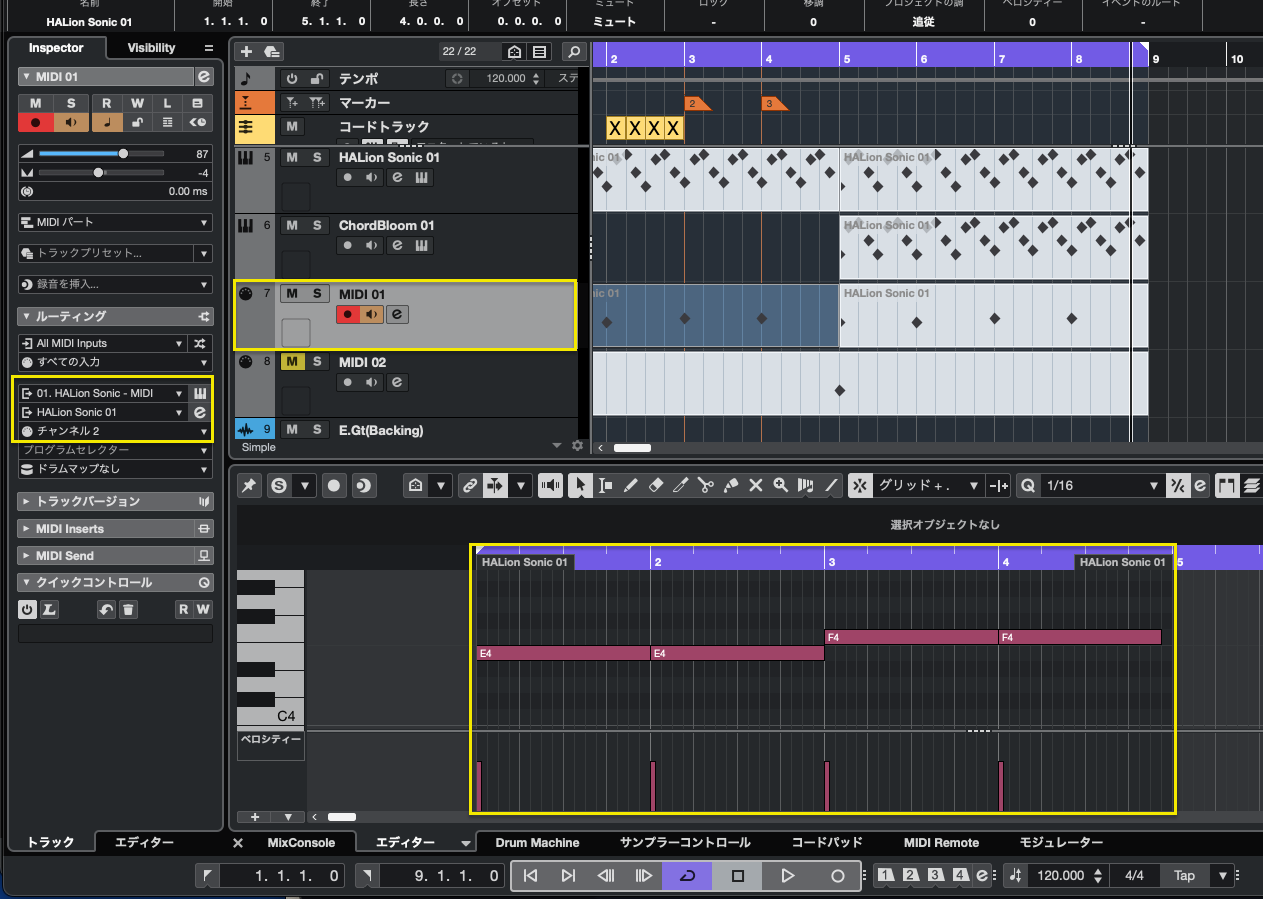Pick the Scissors split tool

[x=706, y=486]
